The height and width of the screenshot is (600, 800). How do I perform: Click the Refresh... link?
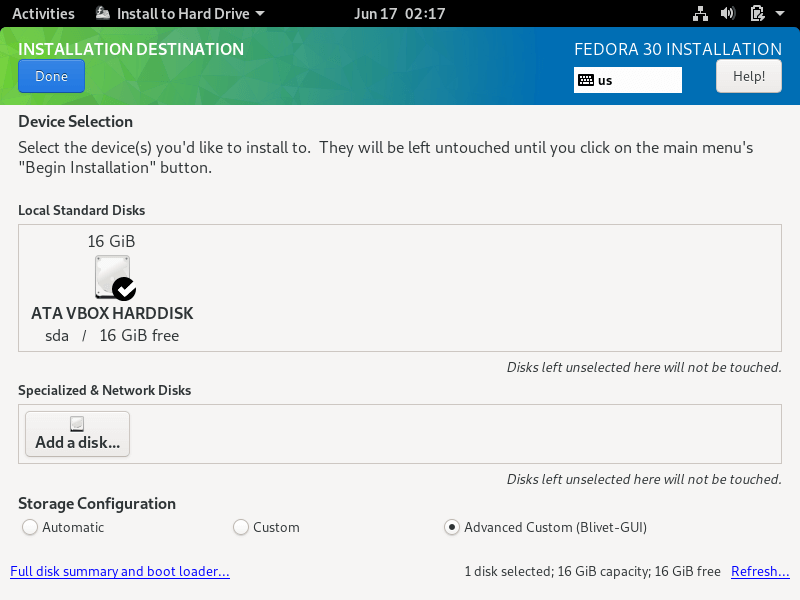tap(760, 571)
